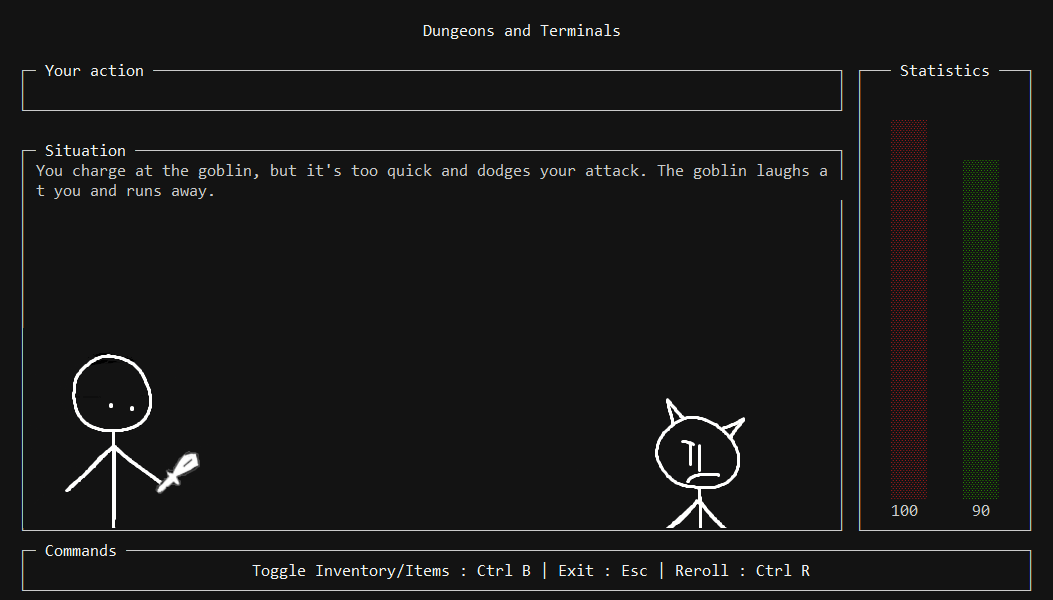
Task: Click the player stick figure's head
Action: pyautogui.click(x=112, y=393)
